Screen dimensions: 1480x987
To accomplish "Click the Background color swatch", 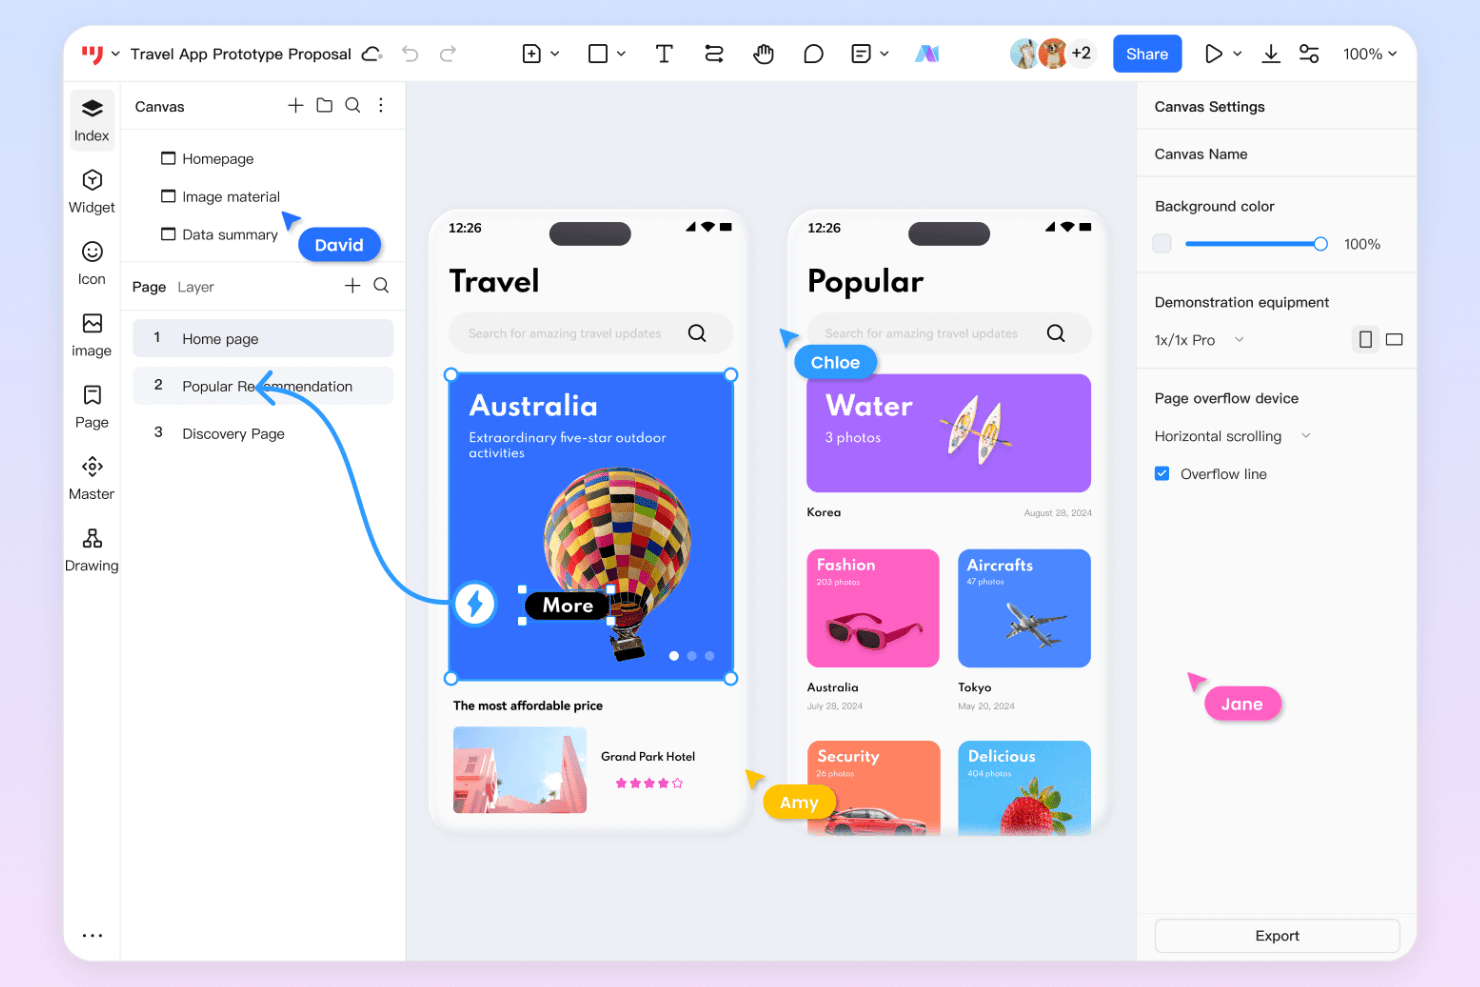I will coord(1162,244).
